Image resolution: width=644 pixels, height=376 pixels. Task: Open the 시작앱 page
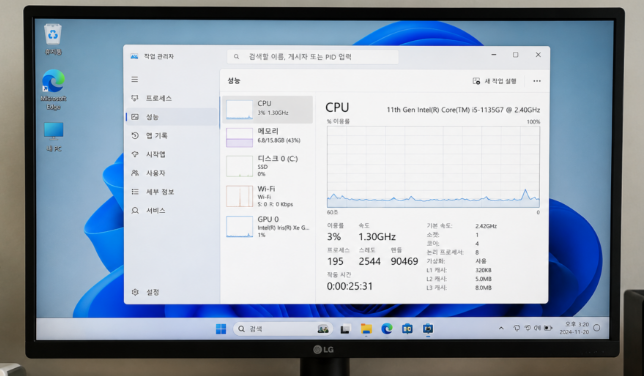[x=172, y=154]
